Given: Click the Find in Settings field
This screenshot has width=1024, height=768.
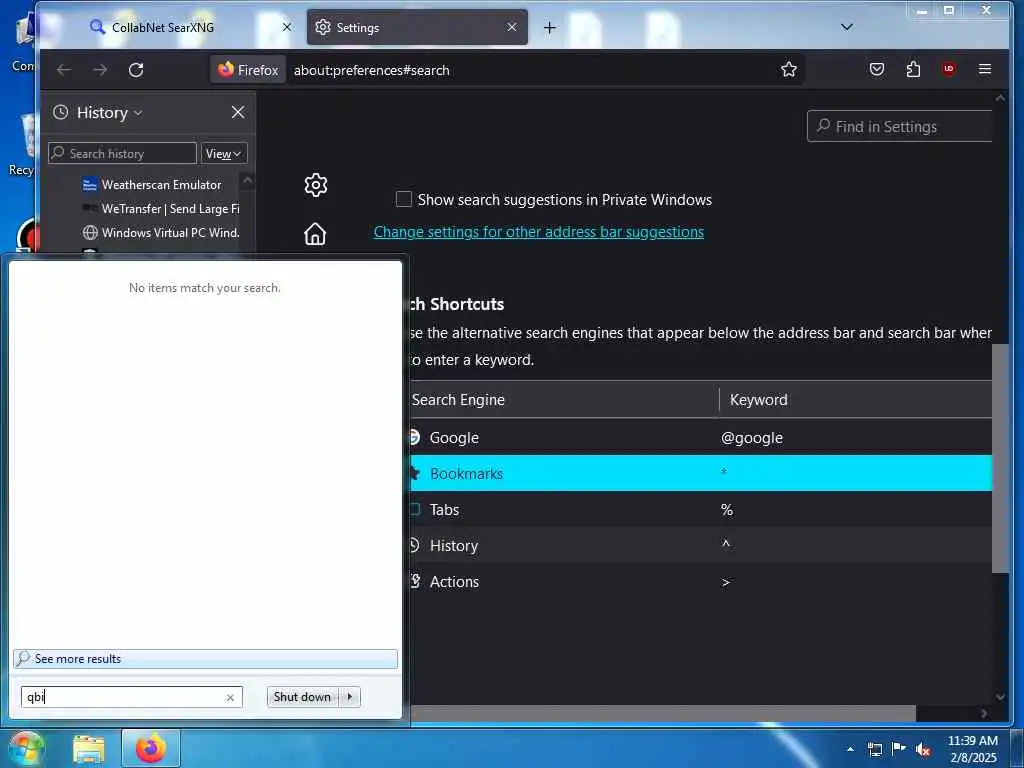Looking at the screenshot, I should [x=900, y=126].
